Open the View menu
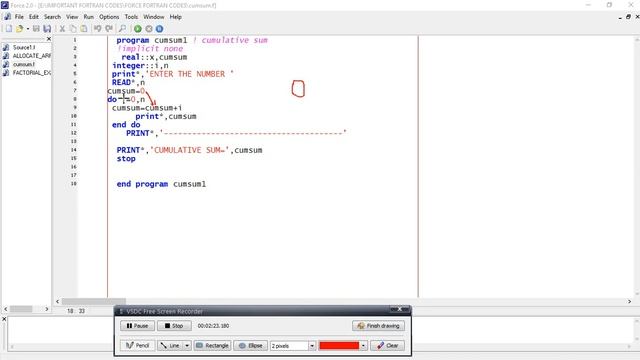The image size is (640, 360). (72, 17)
